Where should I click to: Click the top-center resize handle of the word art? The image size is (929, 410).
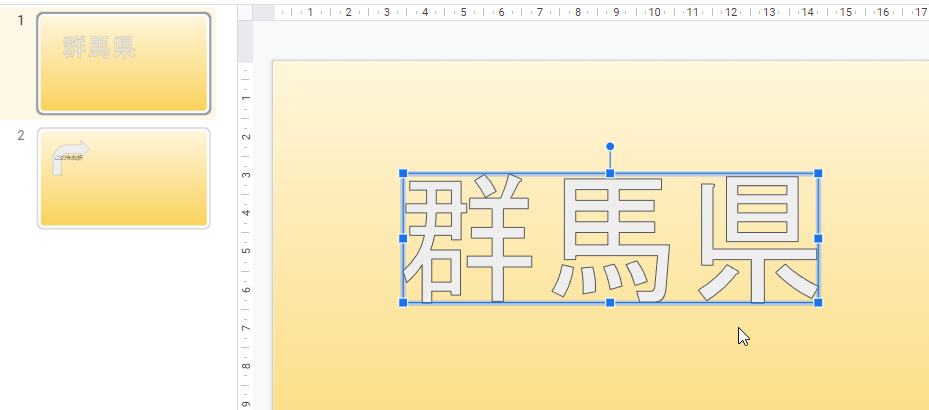point(610,173)
